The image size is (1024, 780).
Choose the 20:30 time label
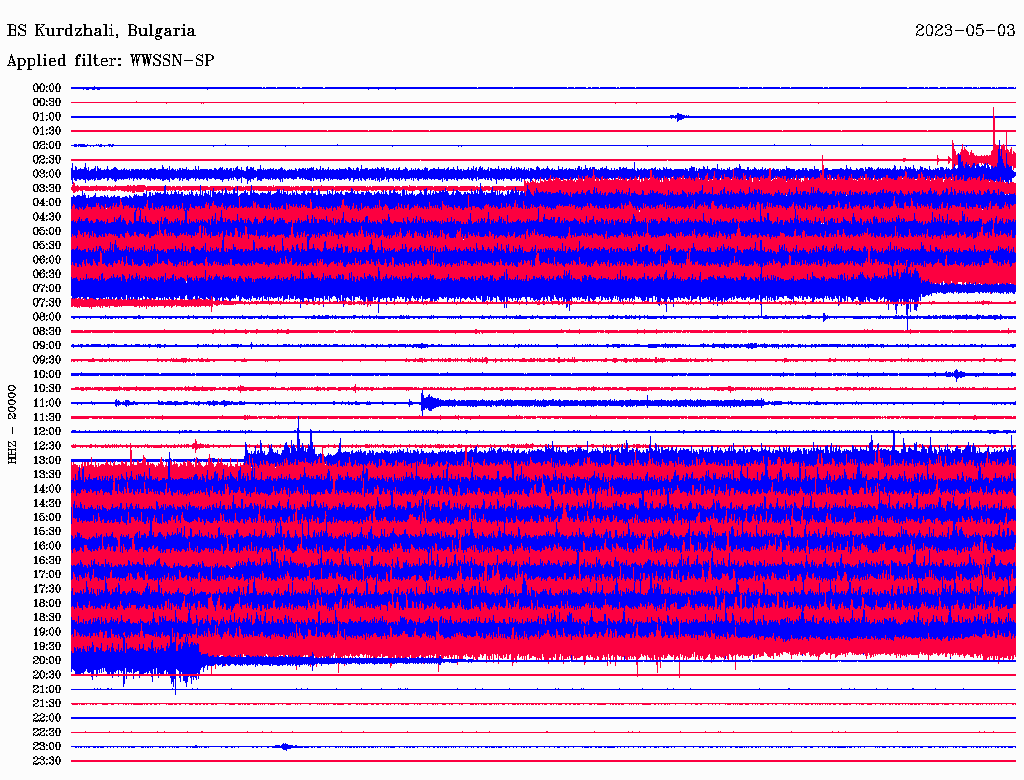click(47, 674)
